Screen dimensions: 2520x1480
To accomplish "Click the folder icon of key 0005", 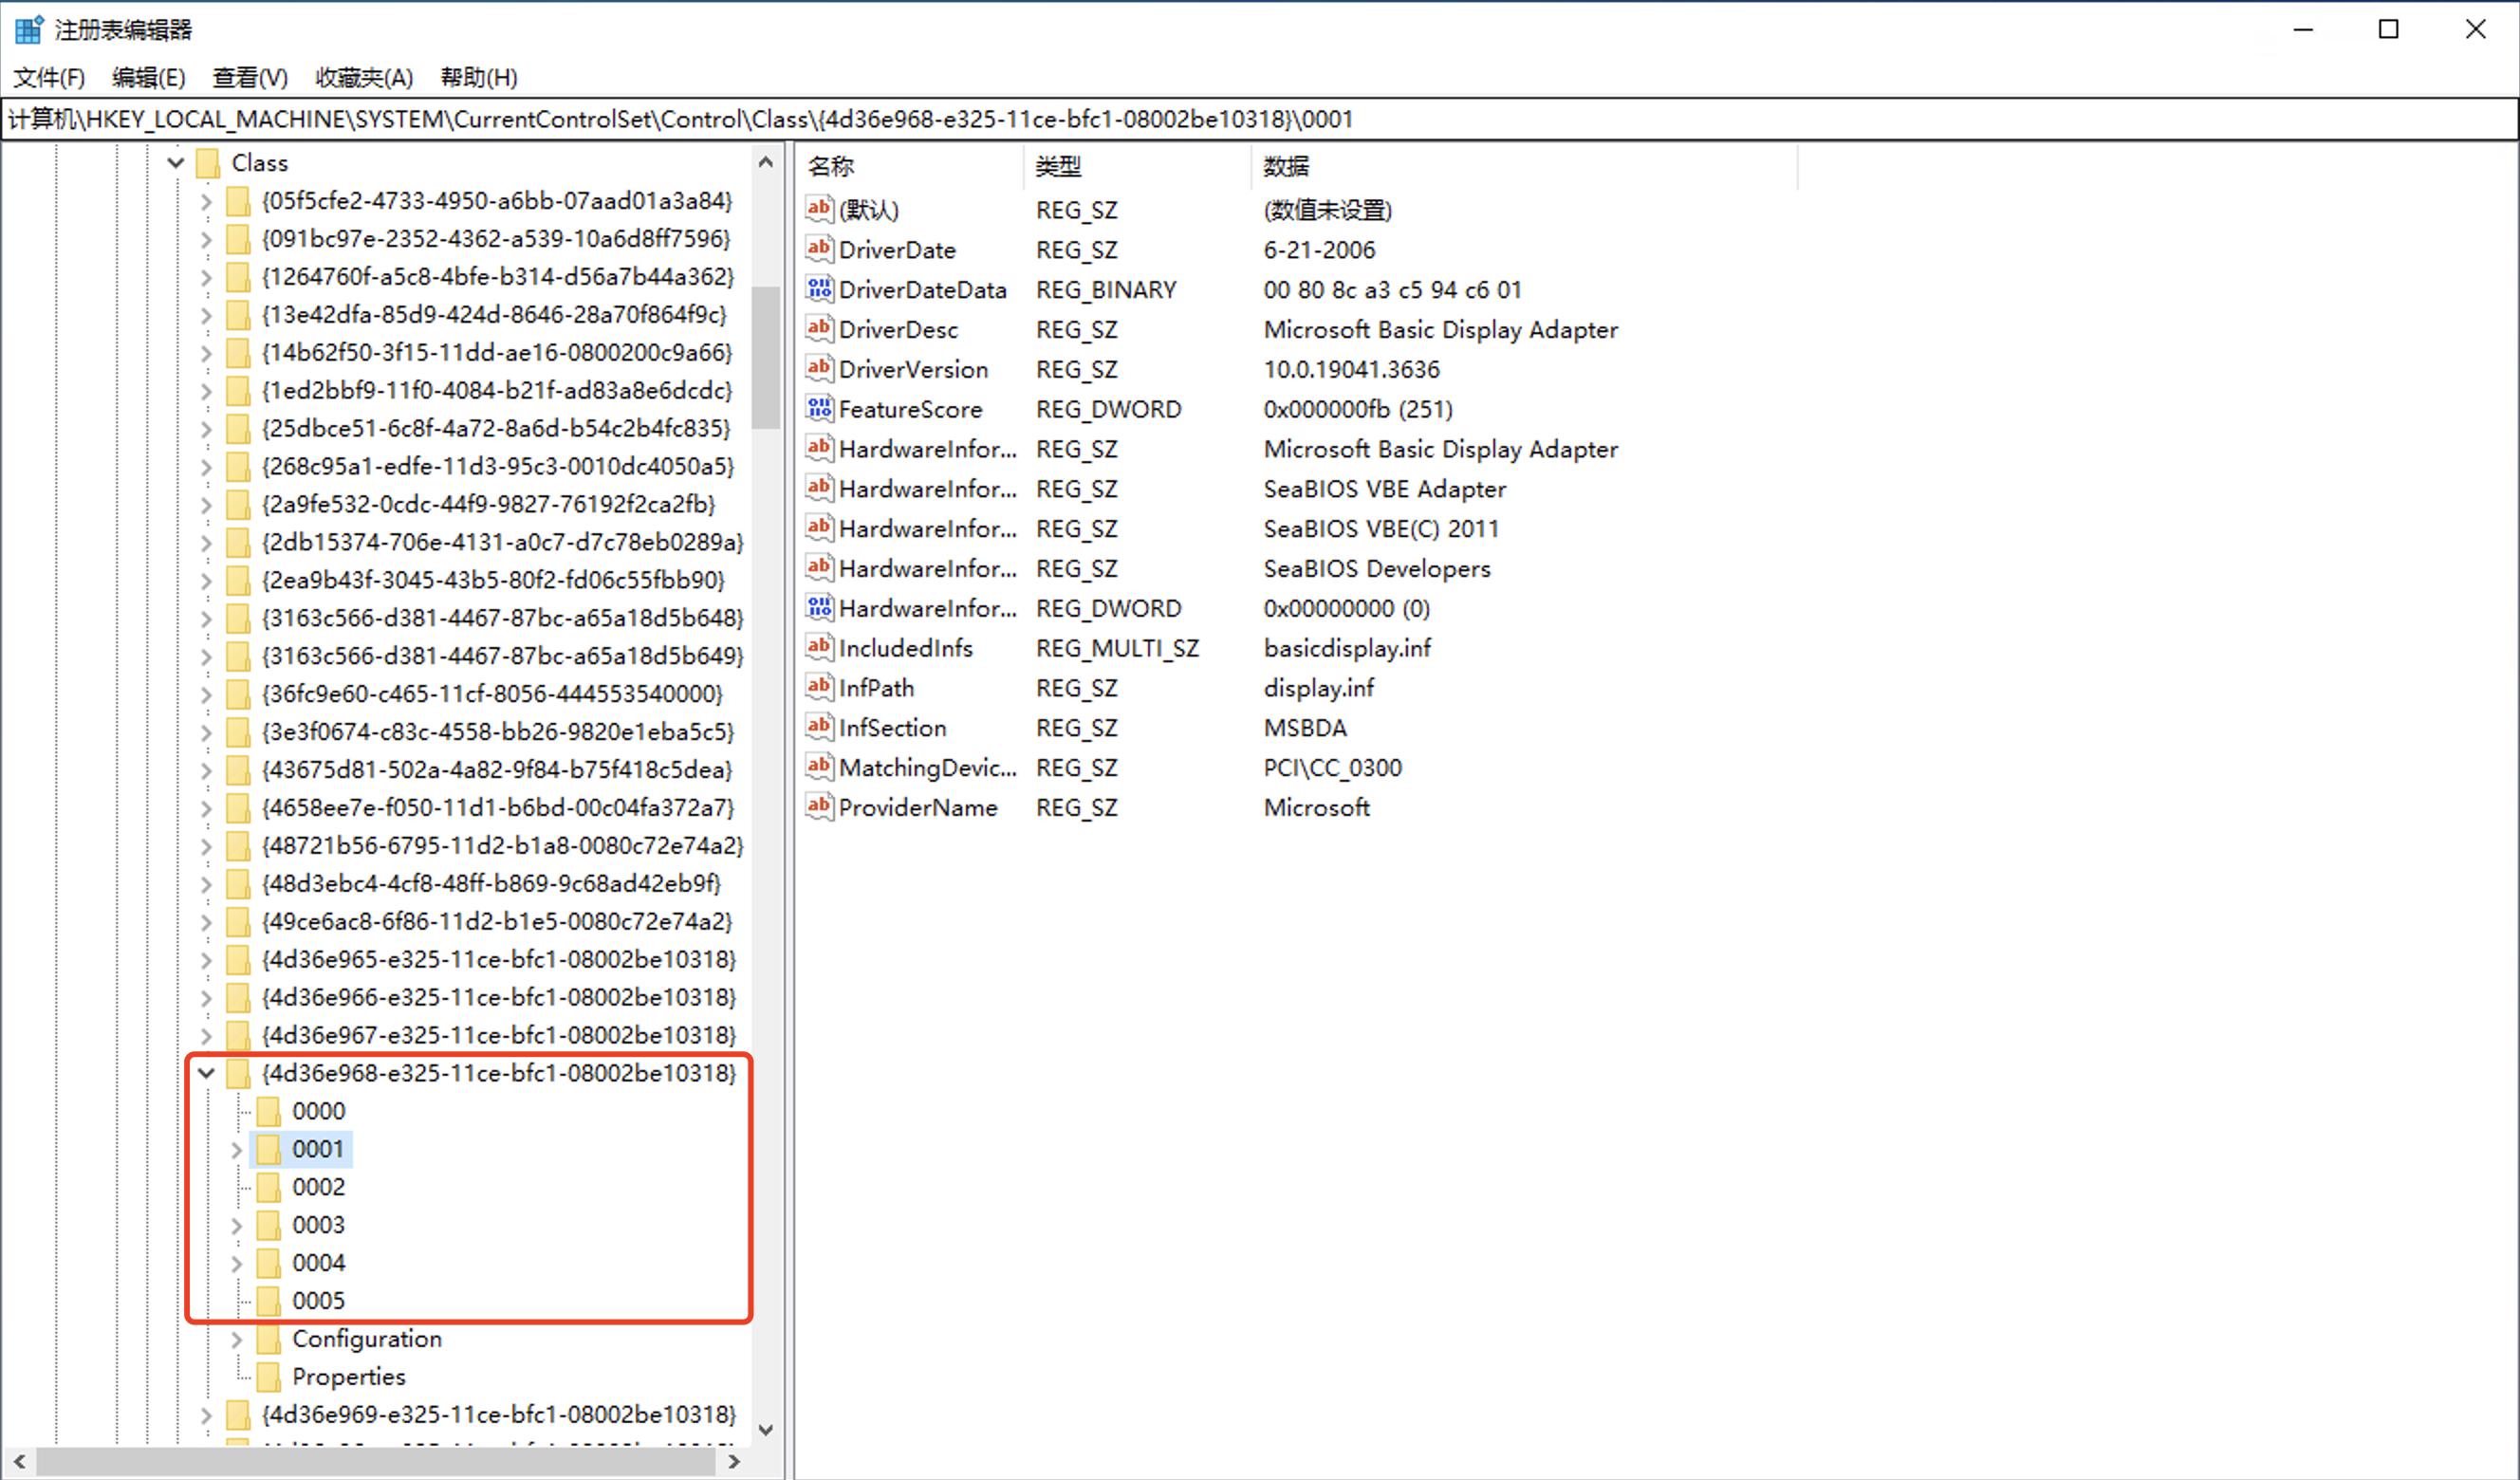I will (268, 1301).
